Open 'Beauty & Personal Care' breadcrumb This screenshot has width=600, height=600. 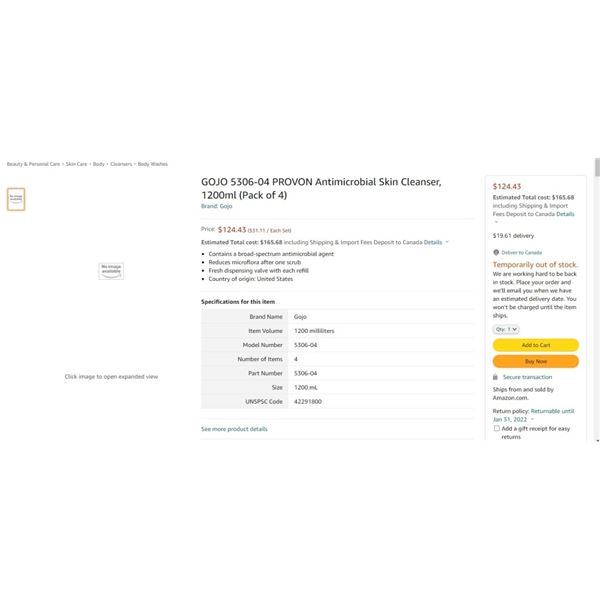point(34,163)
